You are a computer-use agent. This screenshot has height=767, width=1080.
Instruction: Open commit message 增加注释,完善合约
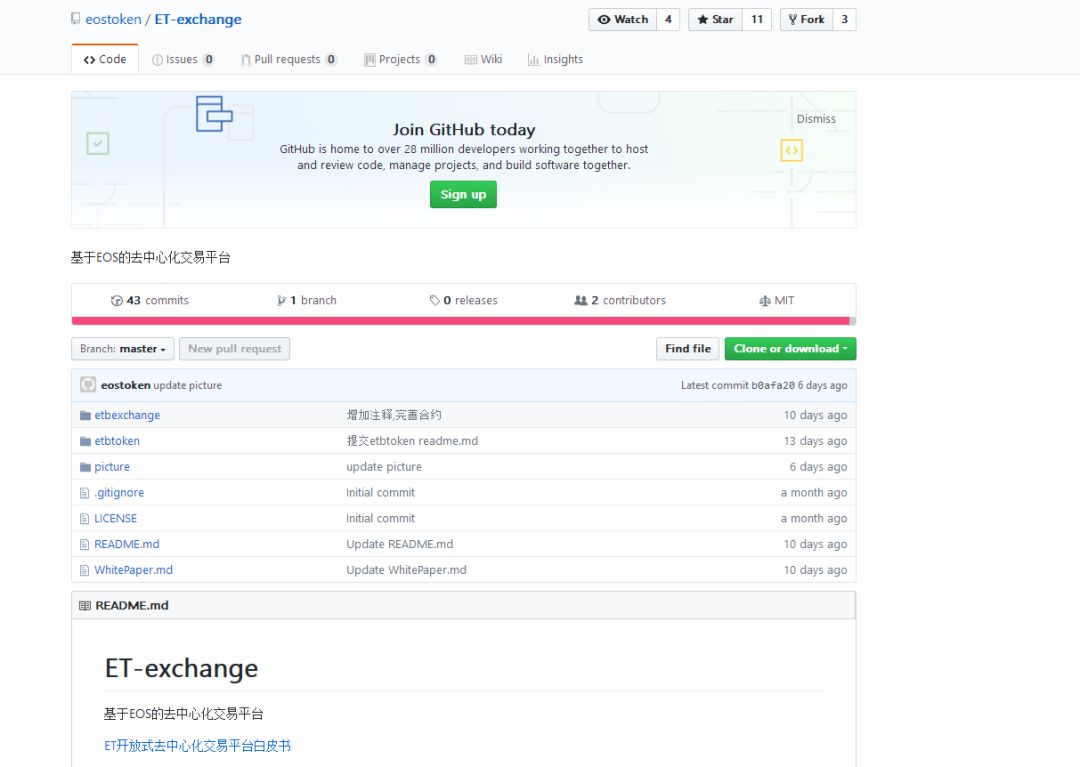point(394,415)
